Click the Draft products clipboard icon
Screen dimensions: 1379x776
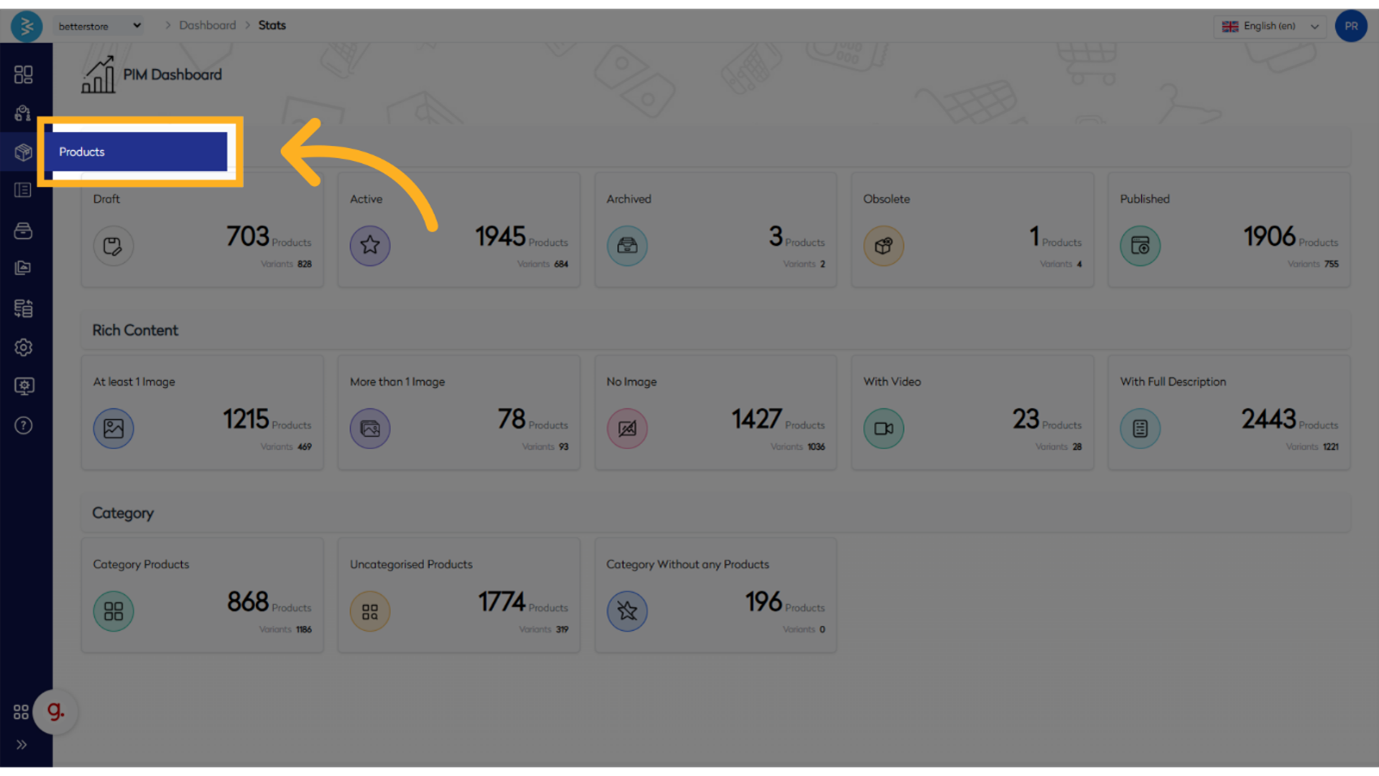[113, 246]
